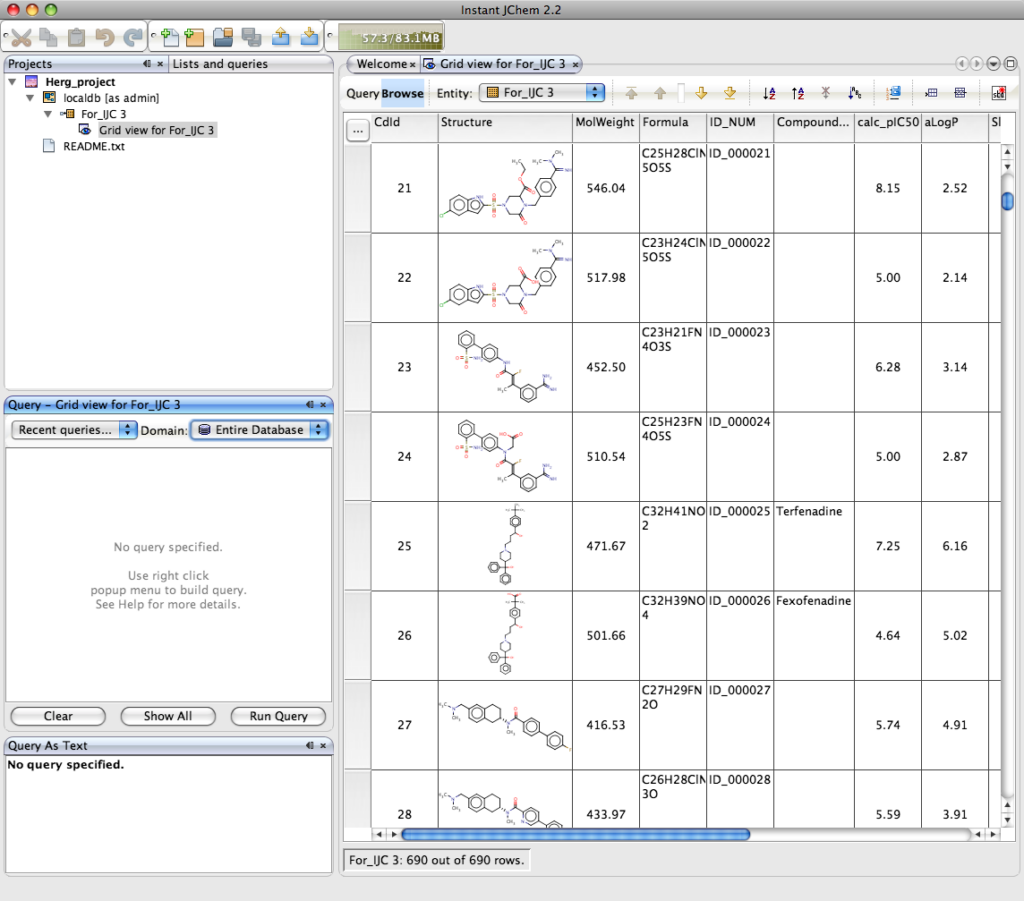Select the Cut (scissors) icon
This screenshot has width=1024, height=901.
tap(20, 36)
